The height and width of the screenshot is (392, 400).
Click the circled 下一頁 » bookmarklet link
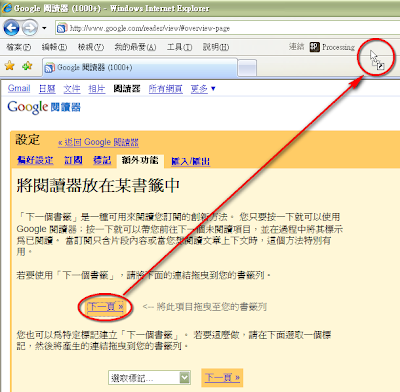(x=105, y=307)
